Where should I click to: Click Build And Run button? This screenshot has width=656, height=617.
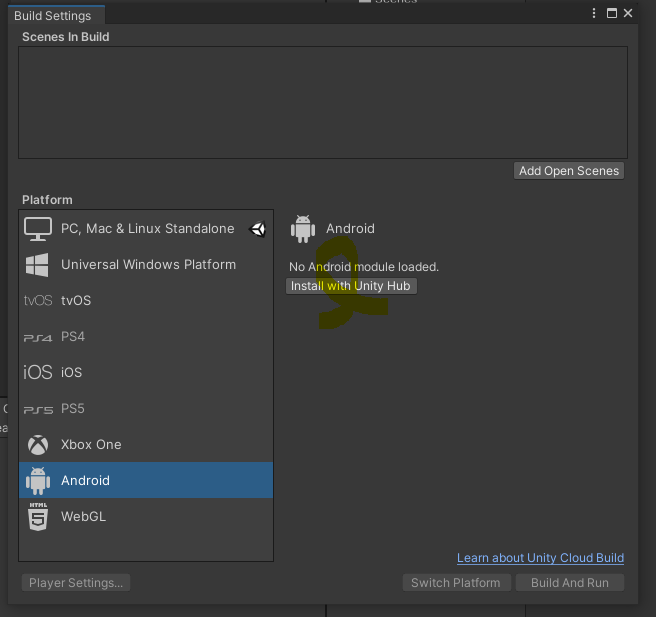(570, 583)
